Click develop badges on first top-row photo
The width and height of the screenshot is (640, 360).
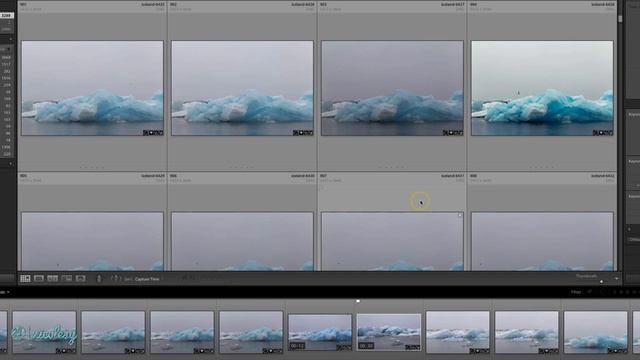click(x=153, y=133)
